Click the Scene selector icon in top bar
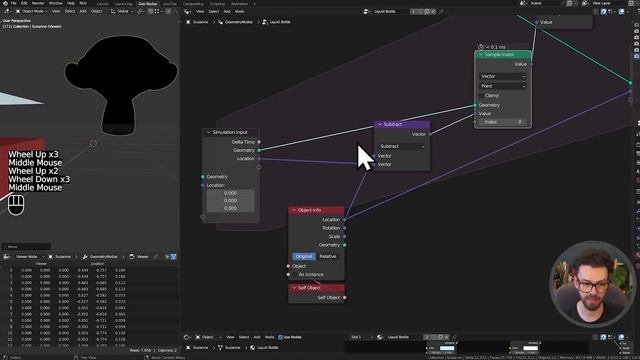The image size is (640, 360). tap(524, 3)
